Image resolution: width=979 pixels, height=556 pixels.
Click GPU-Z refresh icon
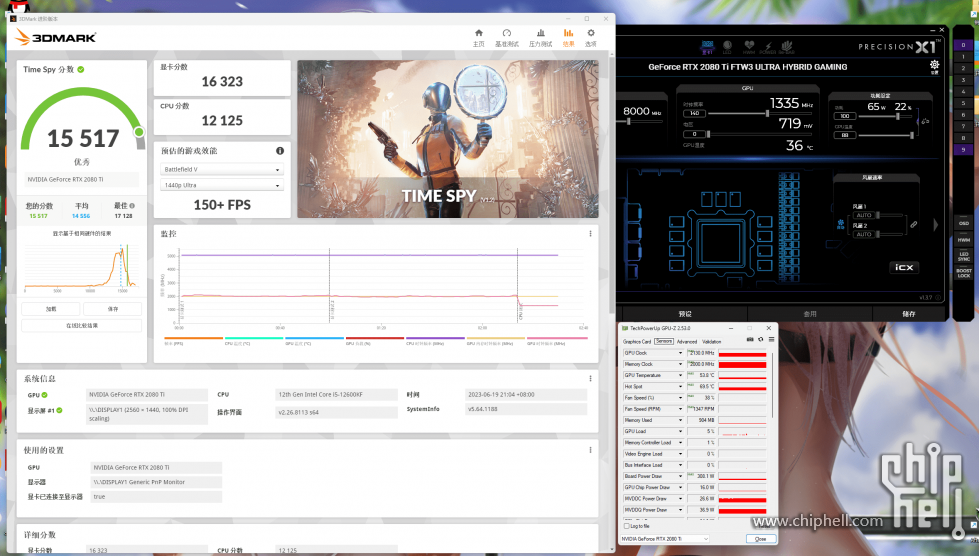(x=760, y=339)
